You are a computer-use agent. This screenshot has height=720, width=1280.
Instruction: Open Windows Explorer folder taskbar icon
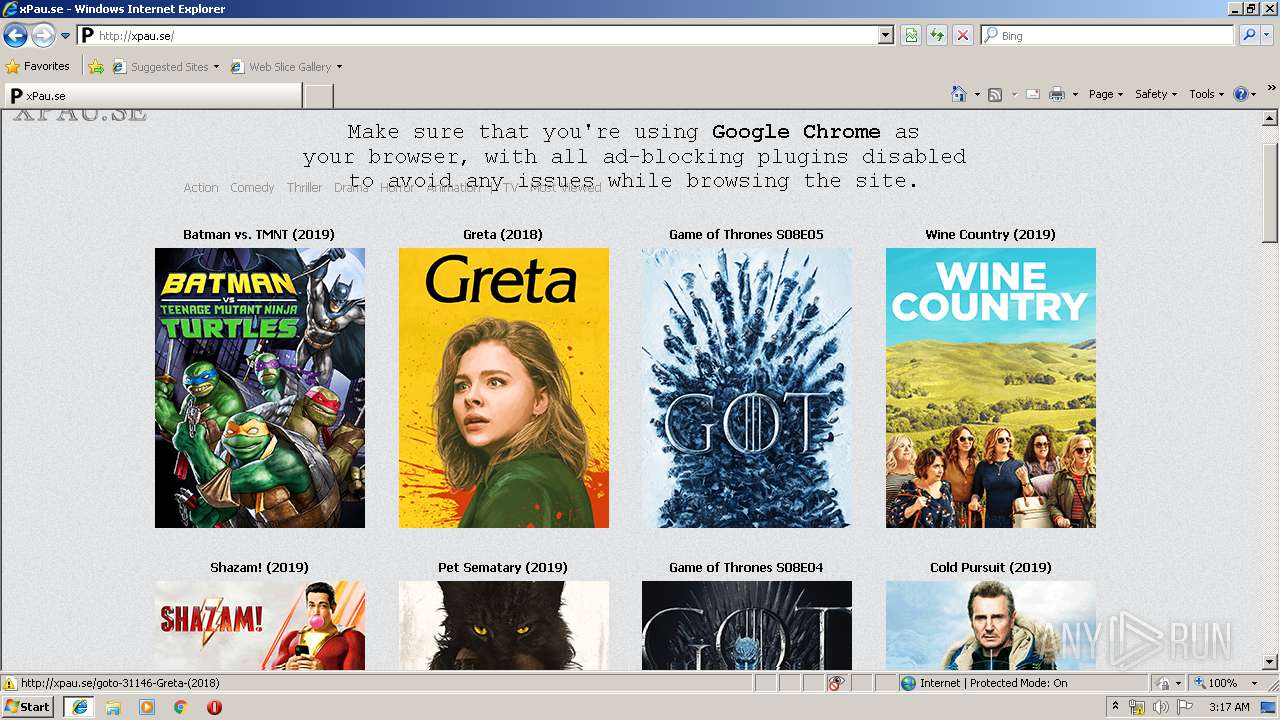point(113,707)
